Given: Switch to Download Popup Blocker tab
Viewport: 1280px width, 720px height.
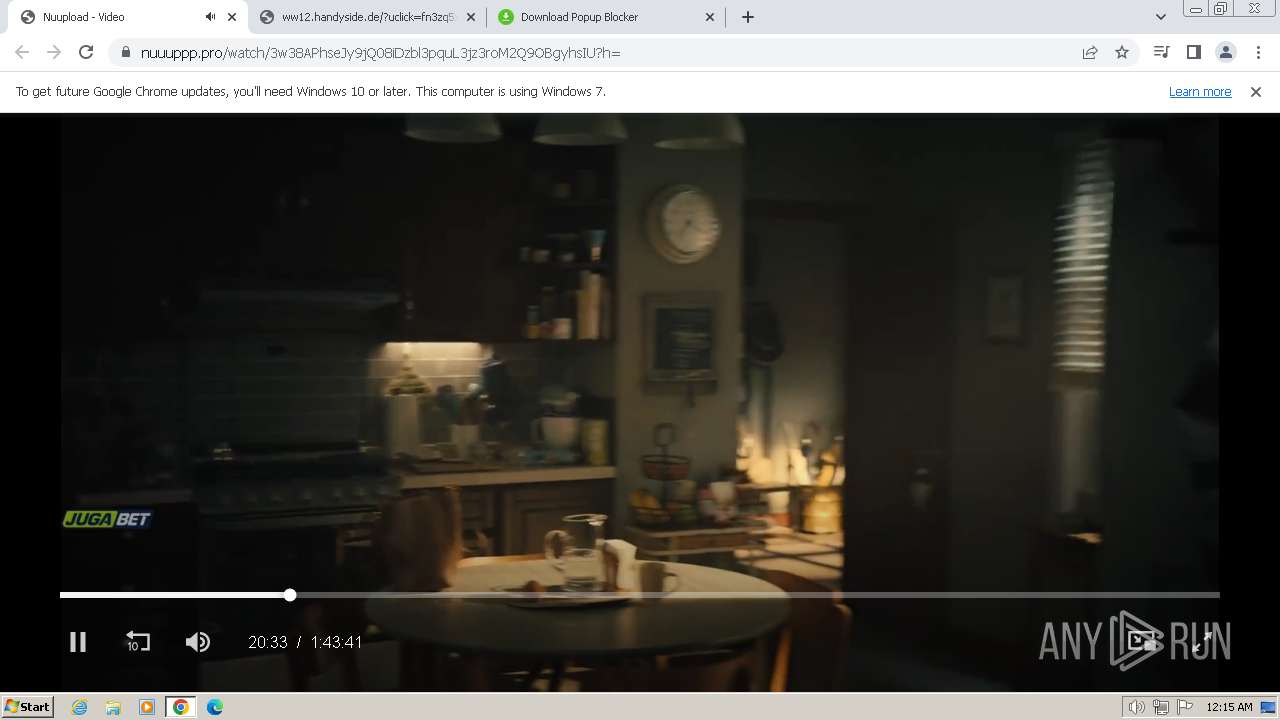Looking at the screenshot, I should 606,17.
